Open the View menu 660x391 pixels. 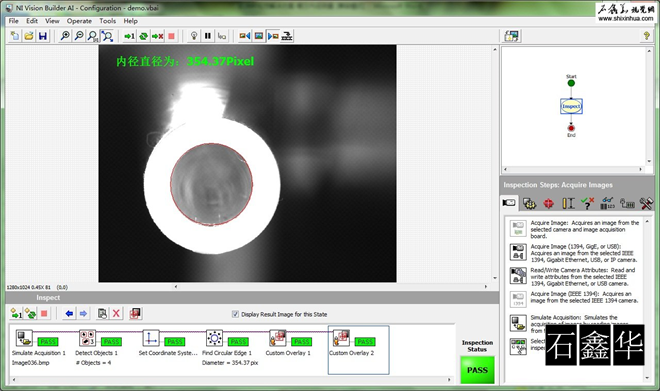pyautogui.click(x=52, y=21)
